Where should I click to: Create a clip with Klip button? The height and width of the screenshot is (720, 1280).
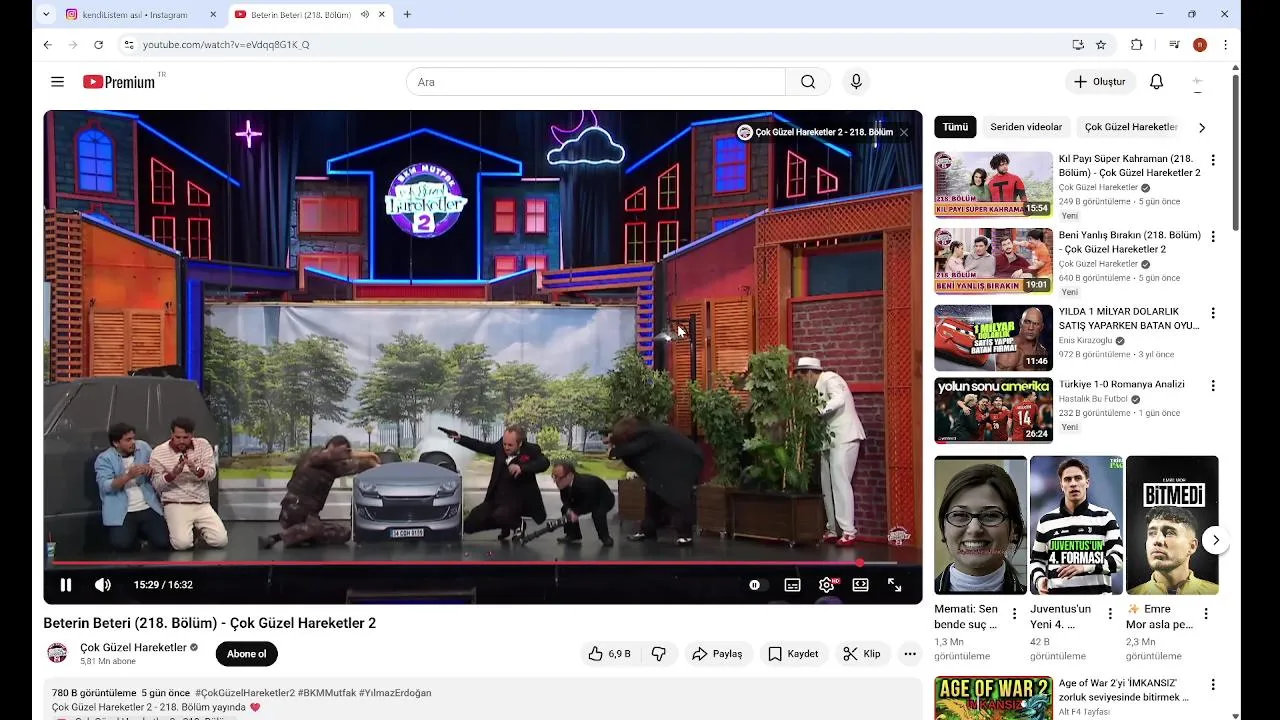tap(862, 654)
